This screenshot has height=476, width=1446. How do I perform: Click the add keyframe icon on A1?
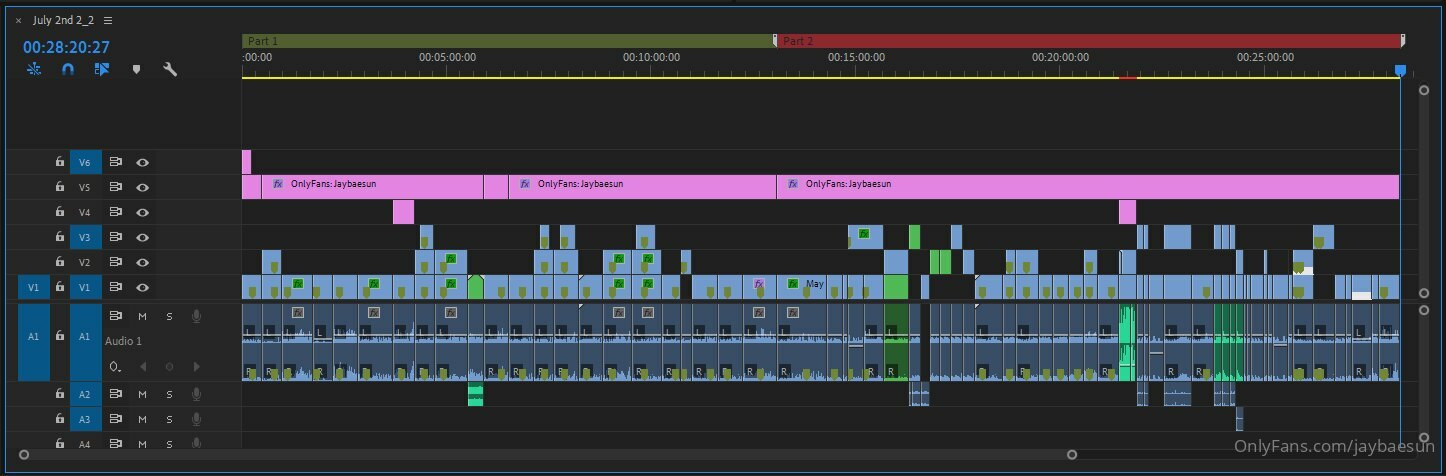169,367
